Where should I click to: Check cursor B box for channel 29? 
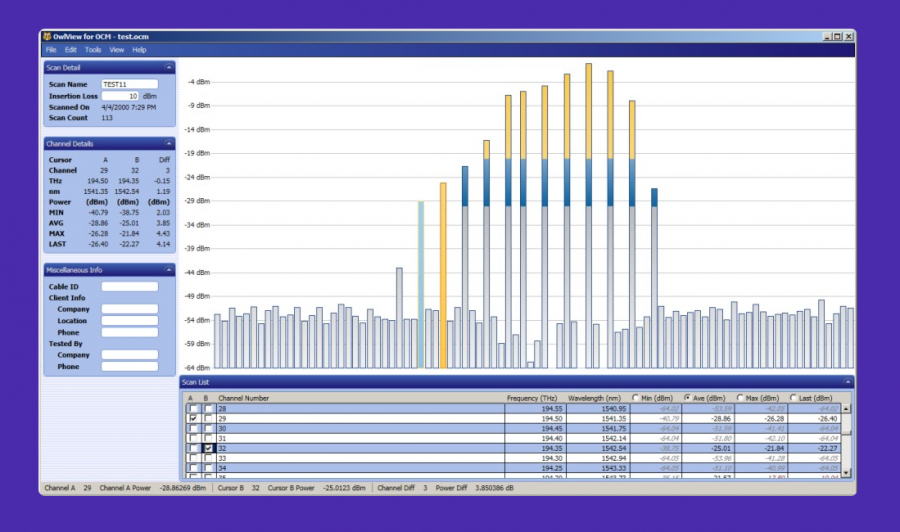[208, 418]
